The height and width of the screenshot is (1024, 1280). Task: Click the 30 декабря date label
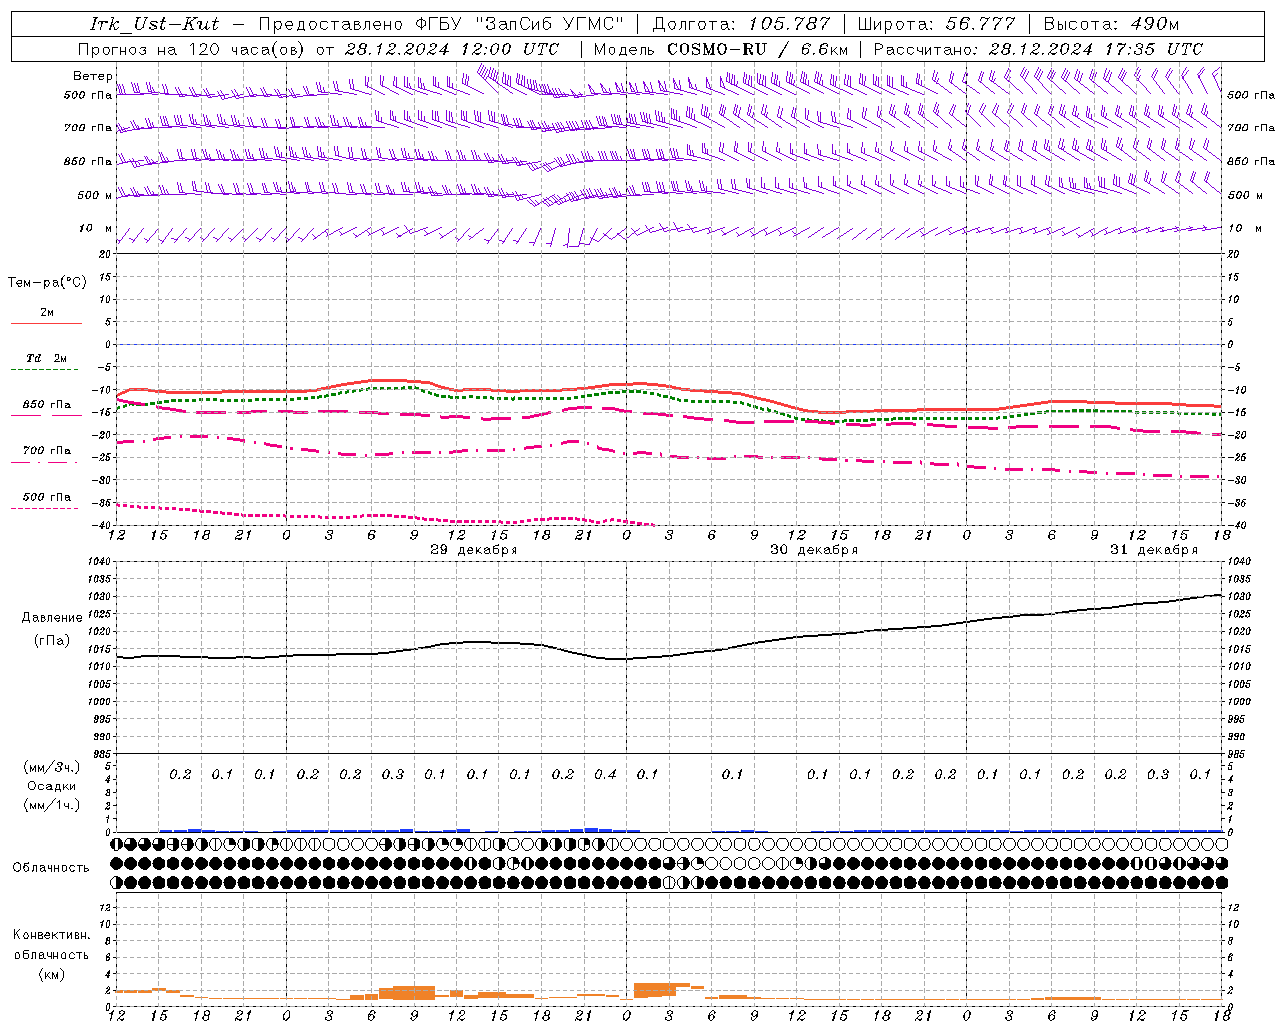(814, 550)
